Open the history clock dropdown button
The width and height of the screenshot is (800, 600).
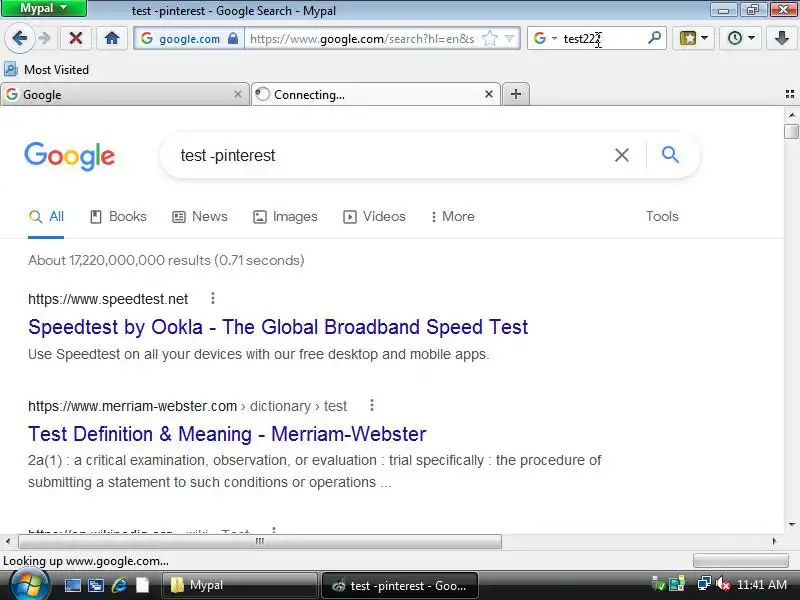point(740,38)
